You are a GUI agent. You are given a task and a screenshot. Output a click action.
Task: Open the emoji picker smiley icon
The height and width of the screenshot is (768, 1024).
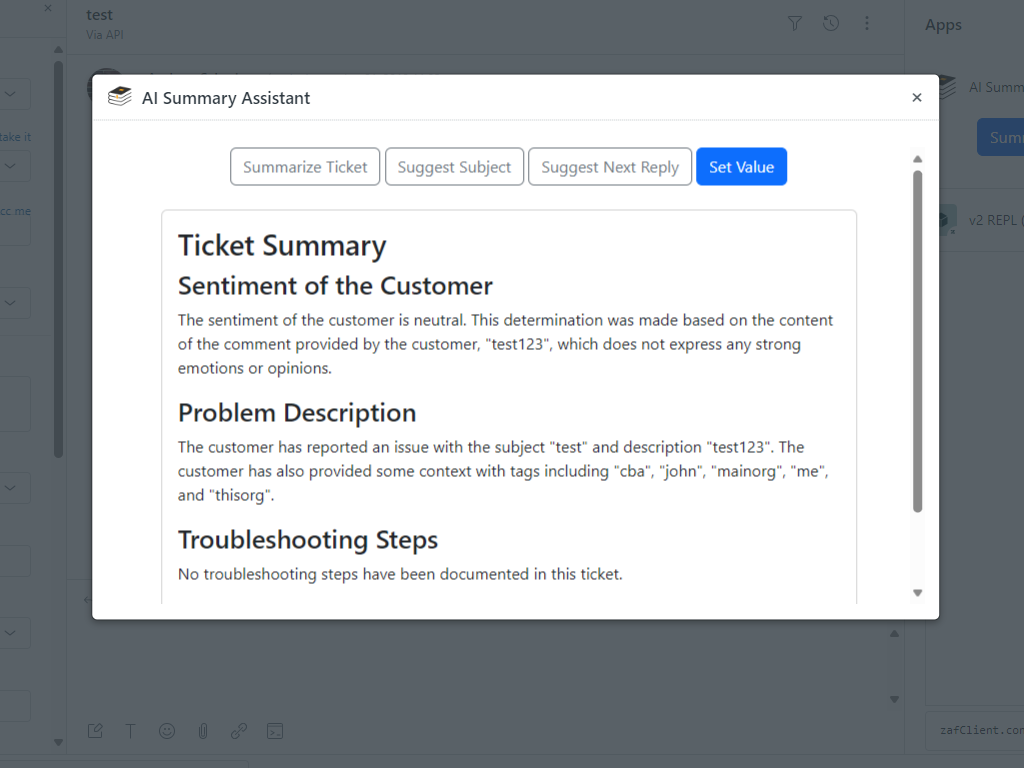pyautogui.click(x=167, y=731)
